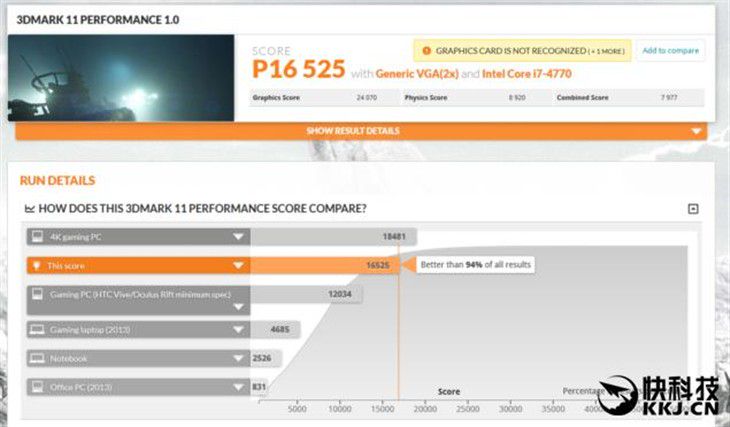Click the Gaming PC HTC Vive monitor icon
730x427 pixels.
pyautogui.click(x=37, y=294)
